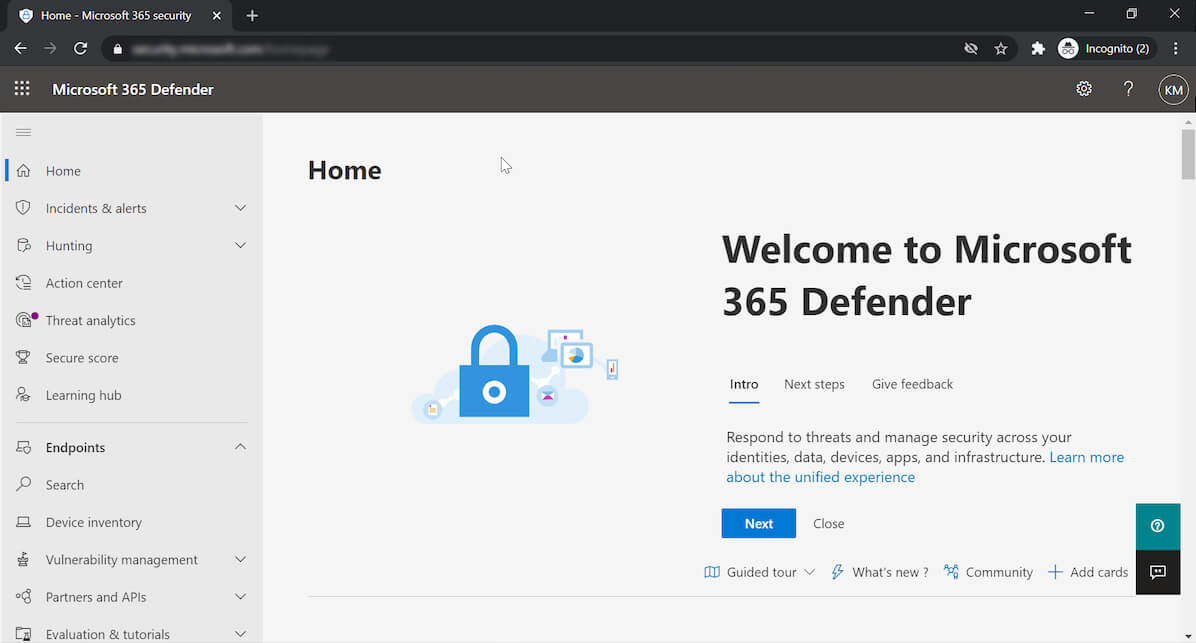Click the Add cards label

click(x=1098, y=572)
